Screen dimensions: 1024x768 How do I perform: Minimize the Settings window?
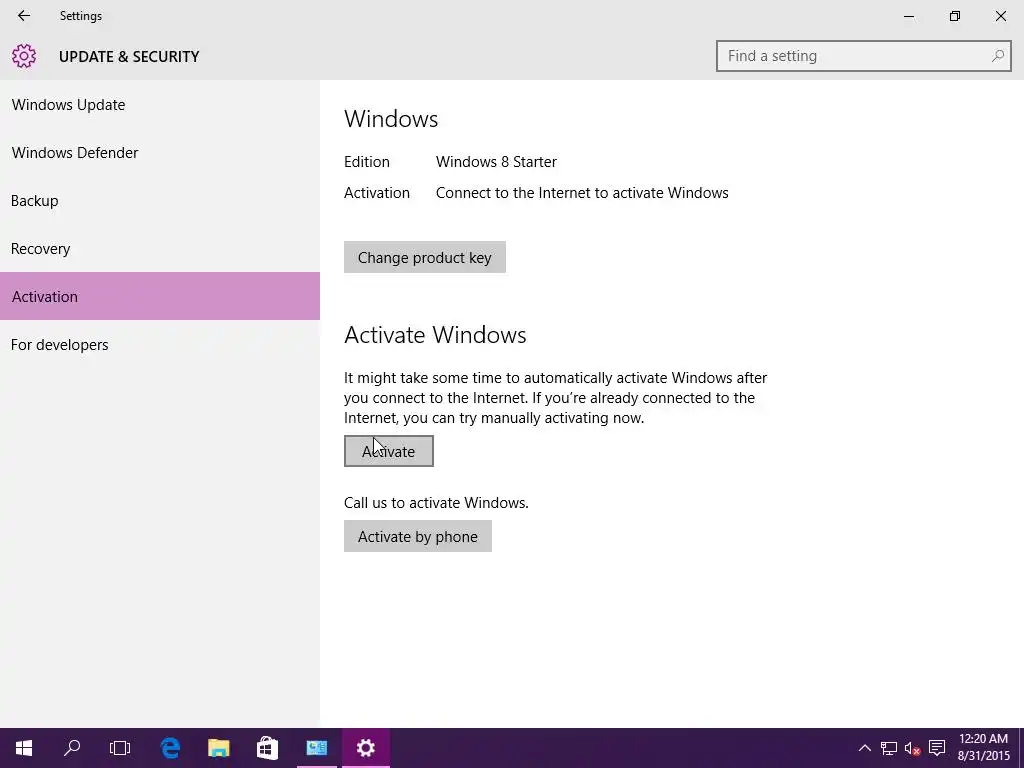pyautogui.click(x=908, y=16)
